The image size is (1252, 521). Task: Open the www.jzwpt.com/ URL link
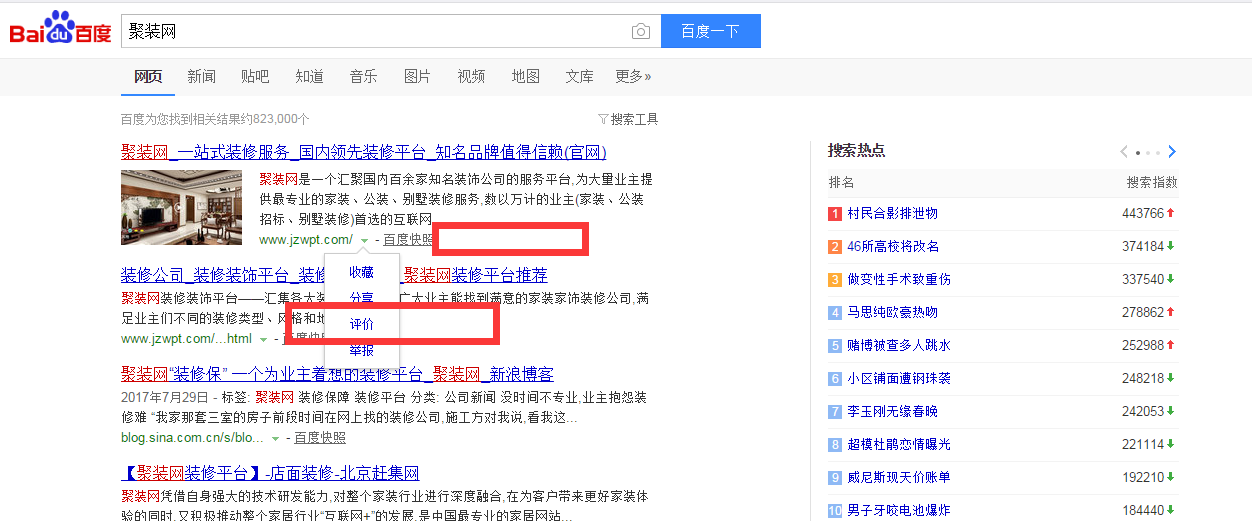point(306,240)
